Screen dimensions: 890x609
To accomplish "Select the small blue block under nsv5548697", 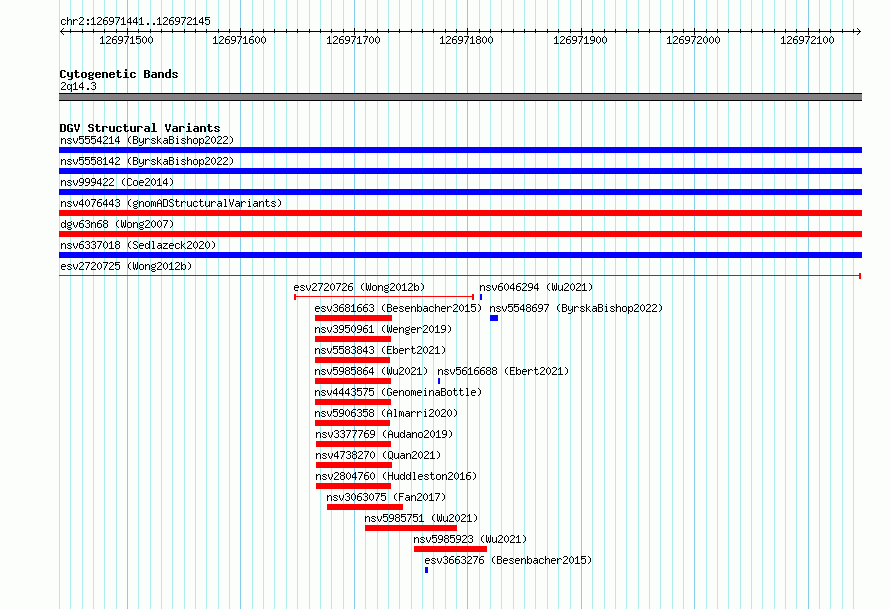I will [494, 318].
